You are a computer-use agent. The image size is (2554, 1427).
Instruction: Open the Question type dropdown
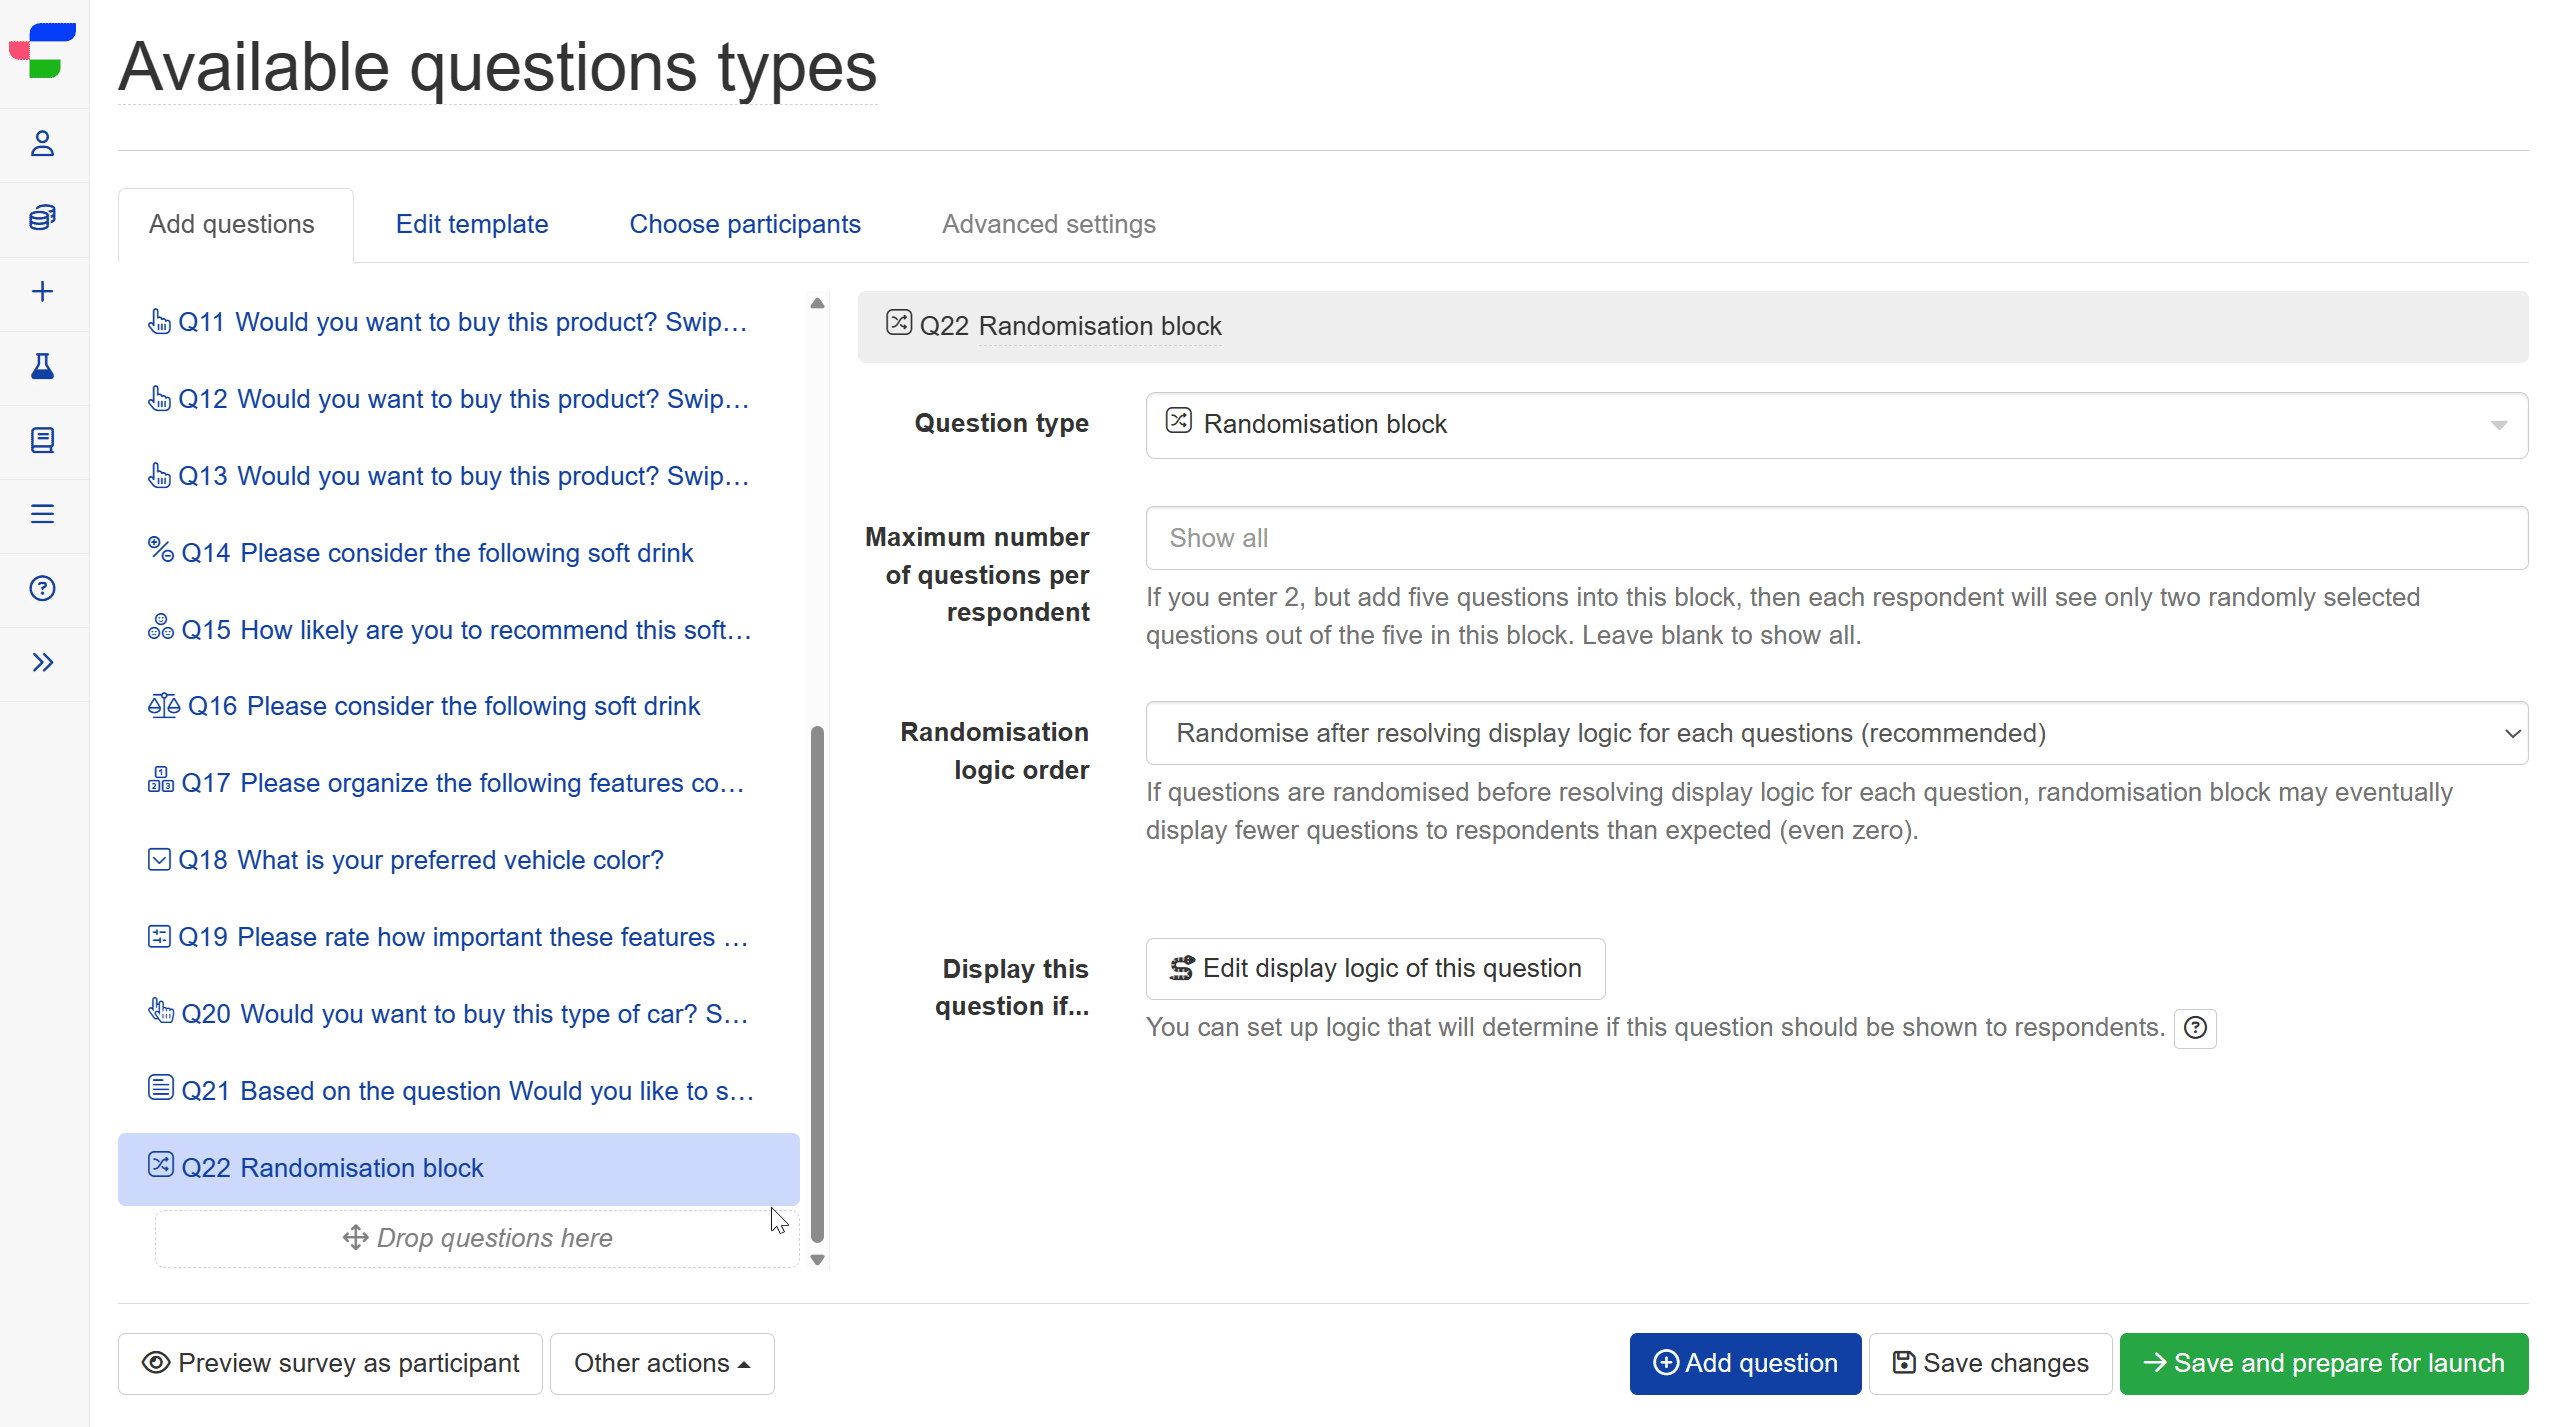click(1836, 425)
